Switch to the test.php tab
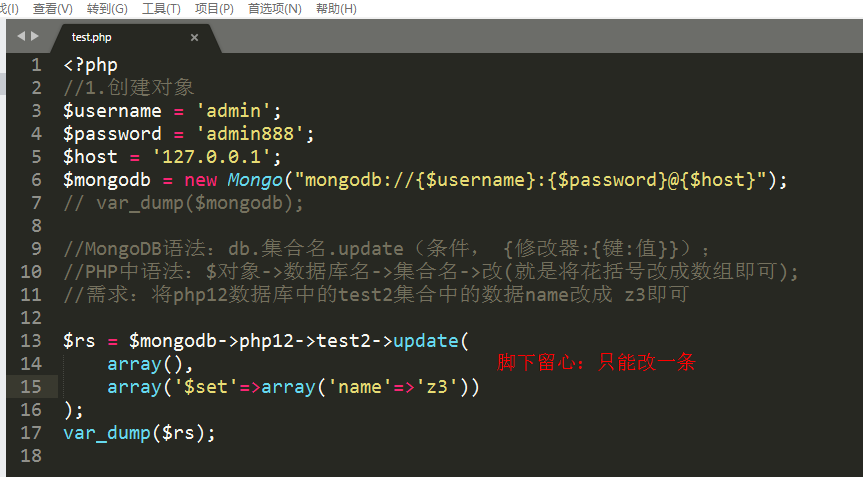This screenshot has height=477, width=863. pyautogui.click(x=92, y=37)
